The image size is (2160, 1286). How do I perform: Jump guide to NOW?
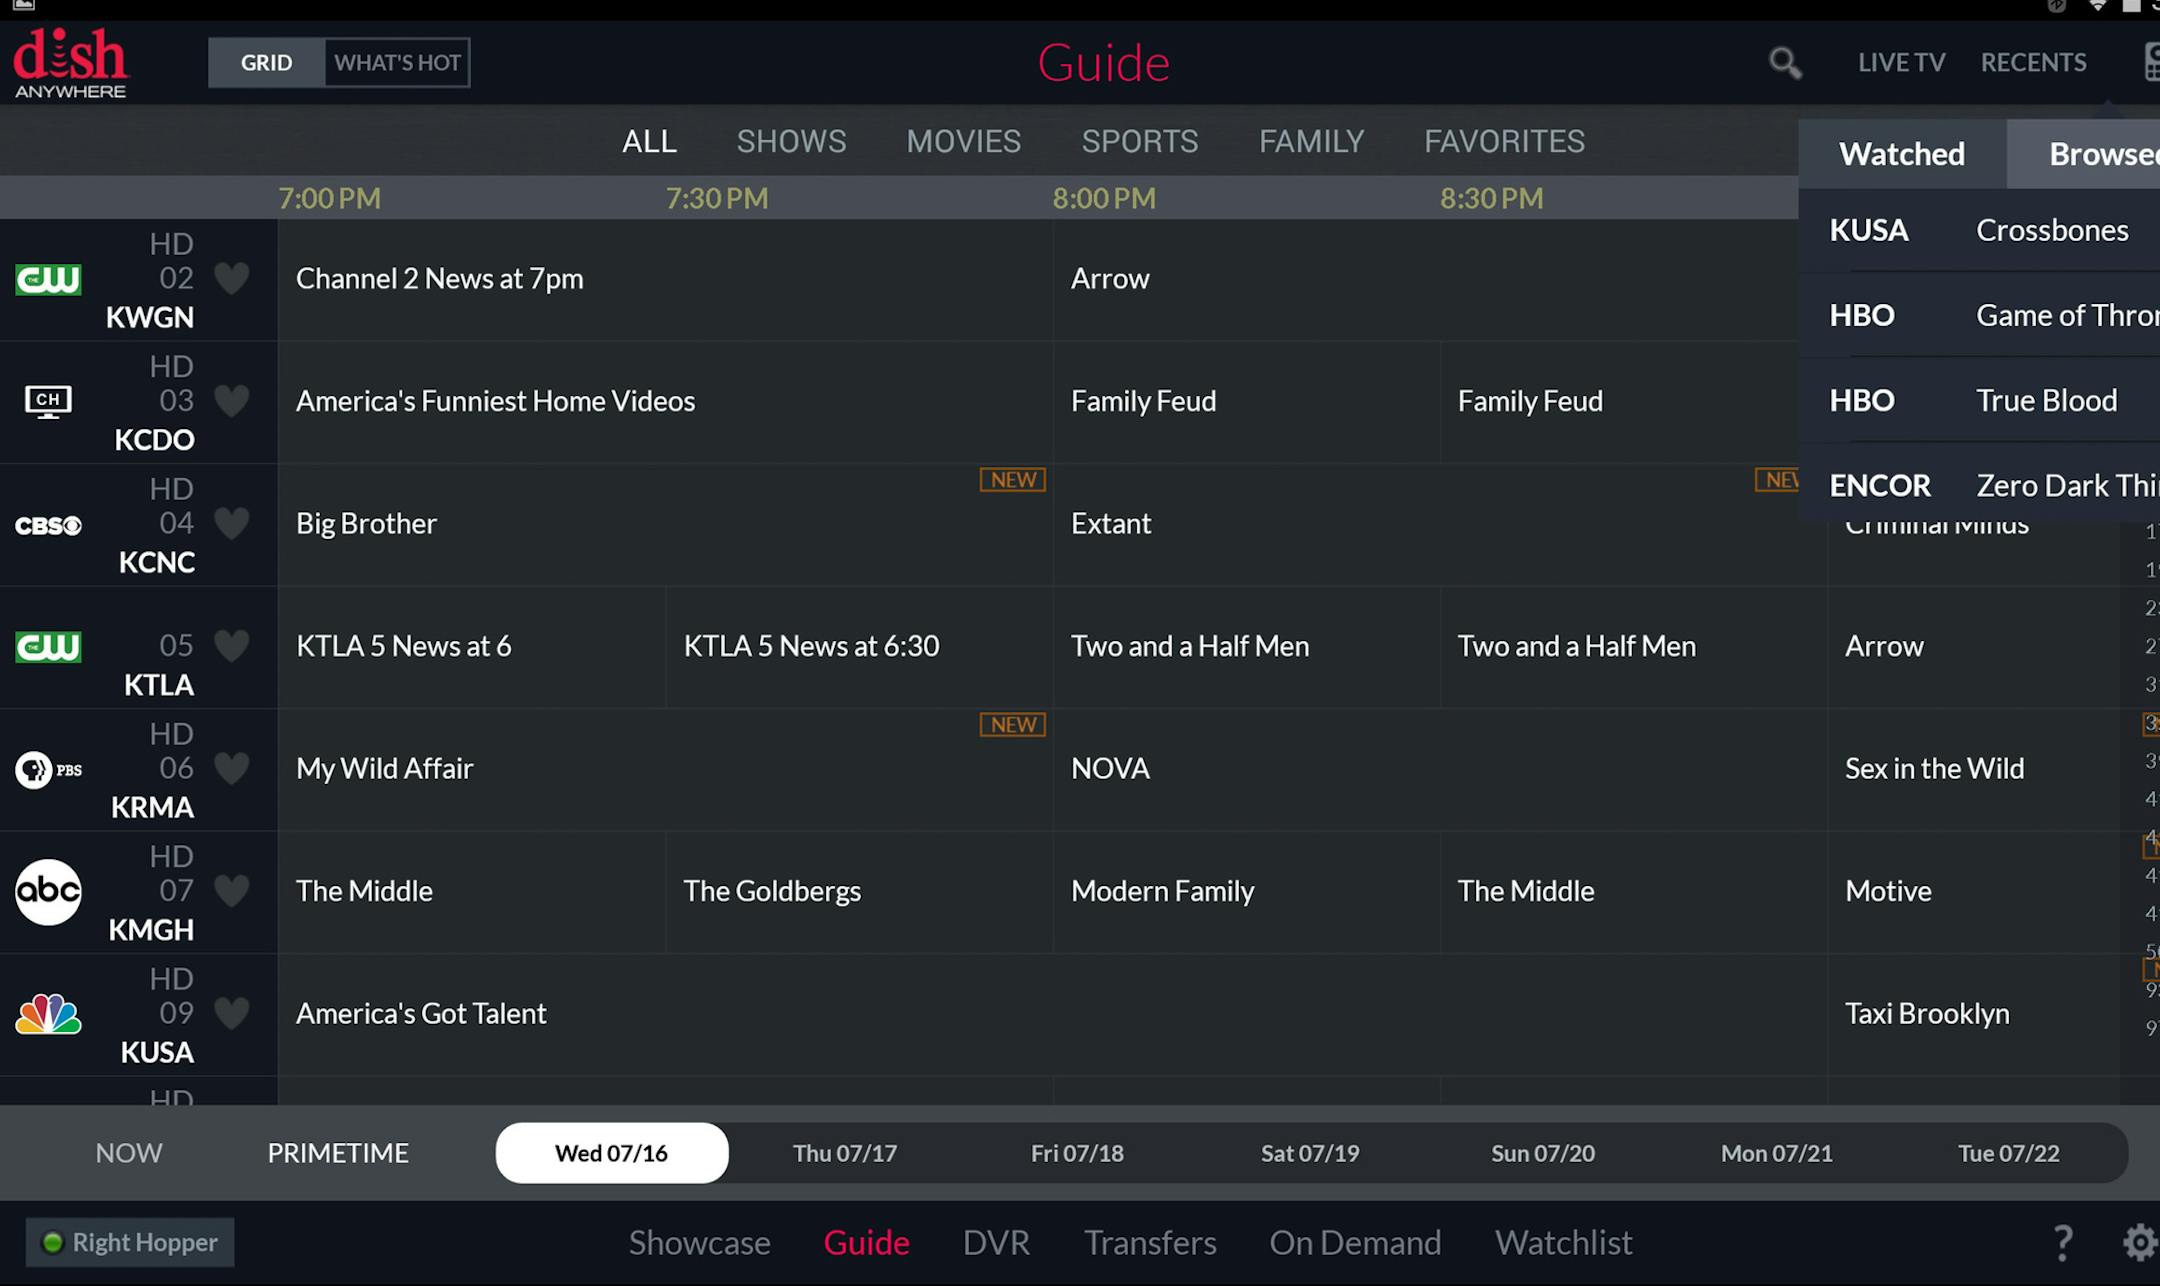129,1153
